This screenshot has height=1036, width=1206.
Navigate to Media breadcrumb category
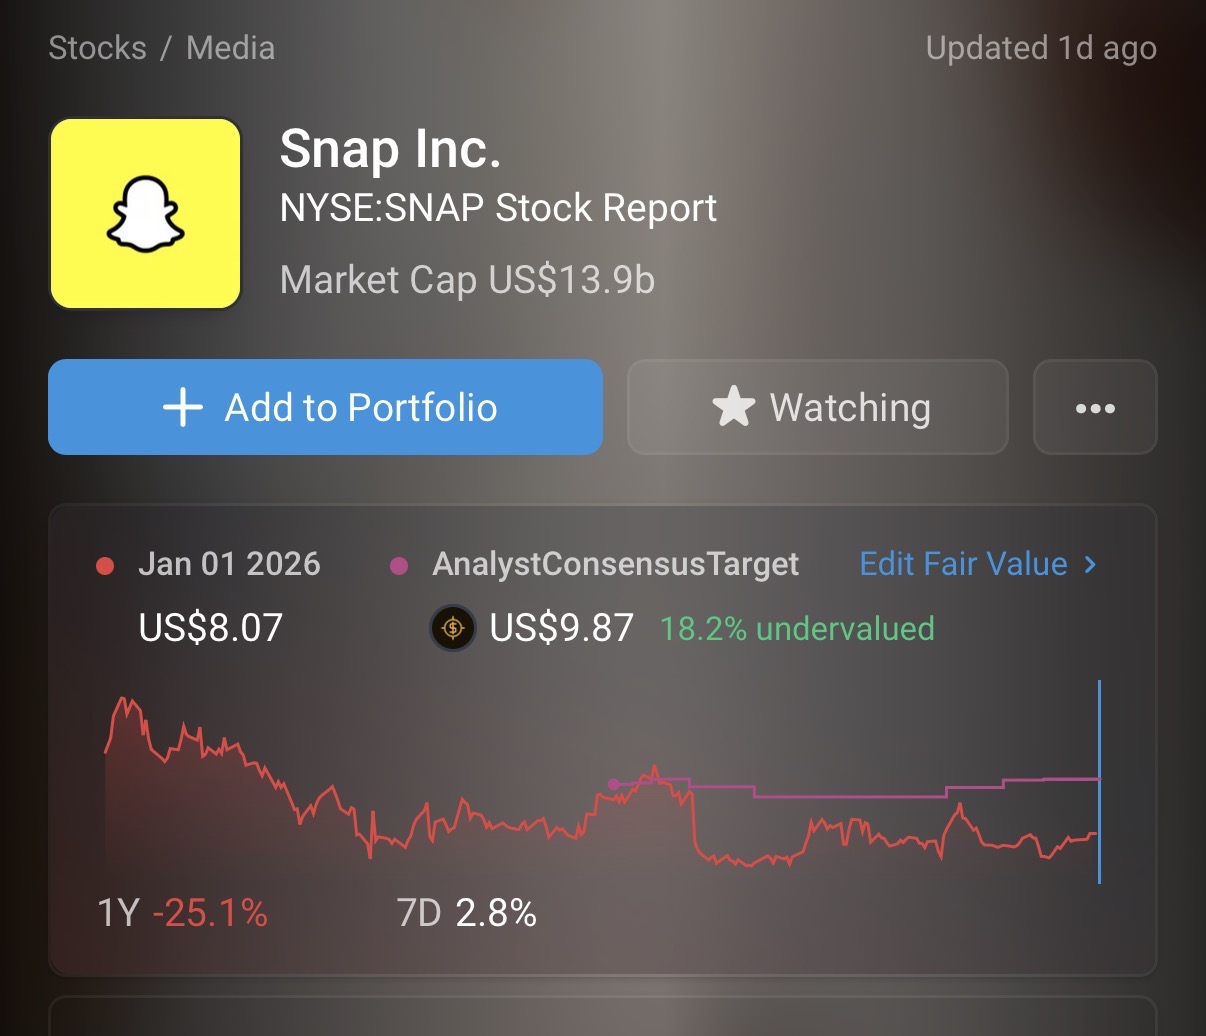pos(230,48)
